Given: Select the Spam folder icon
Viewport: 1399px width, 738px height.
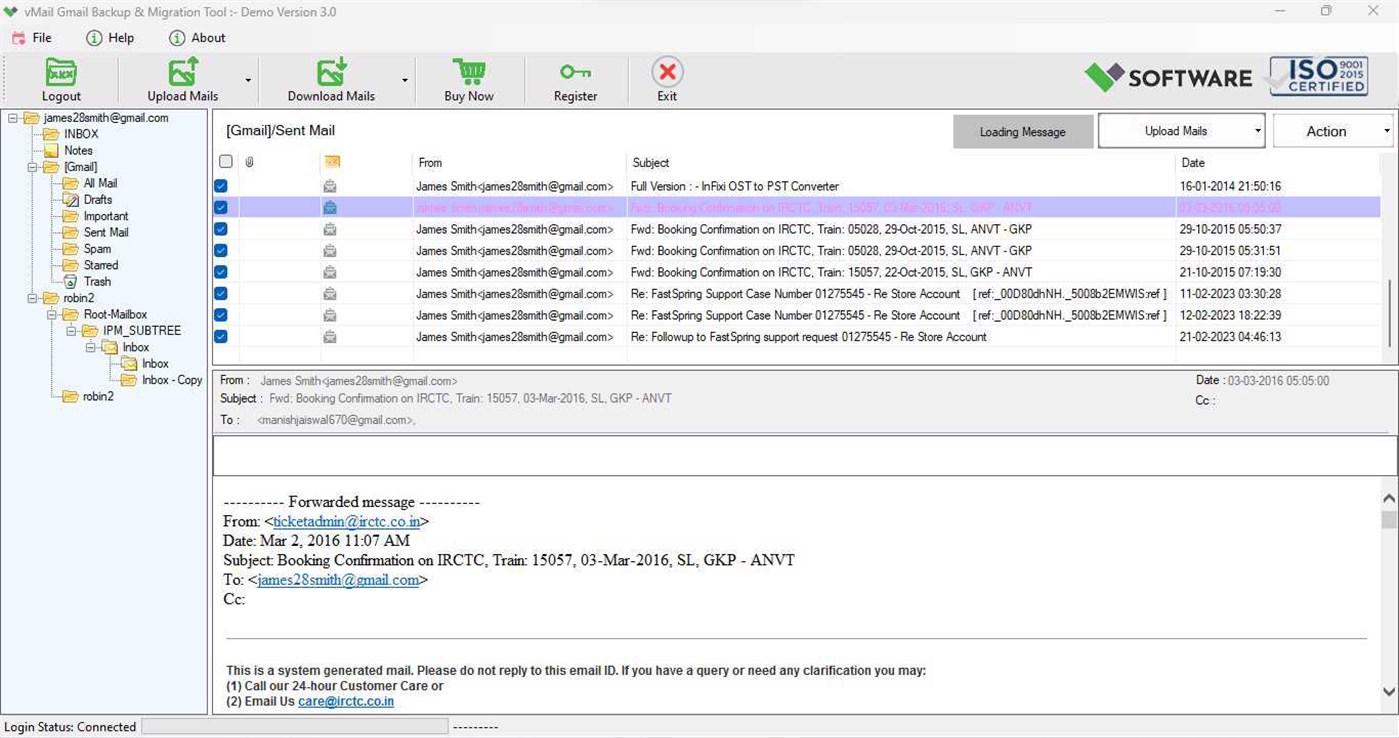Looking at the screenshot, I should [x=70, y=248].
